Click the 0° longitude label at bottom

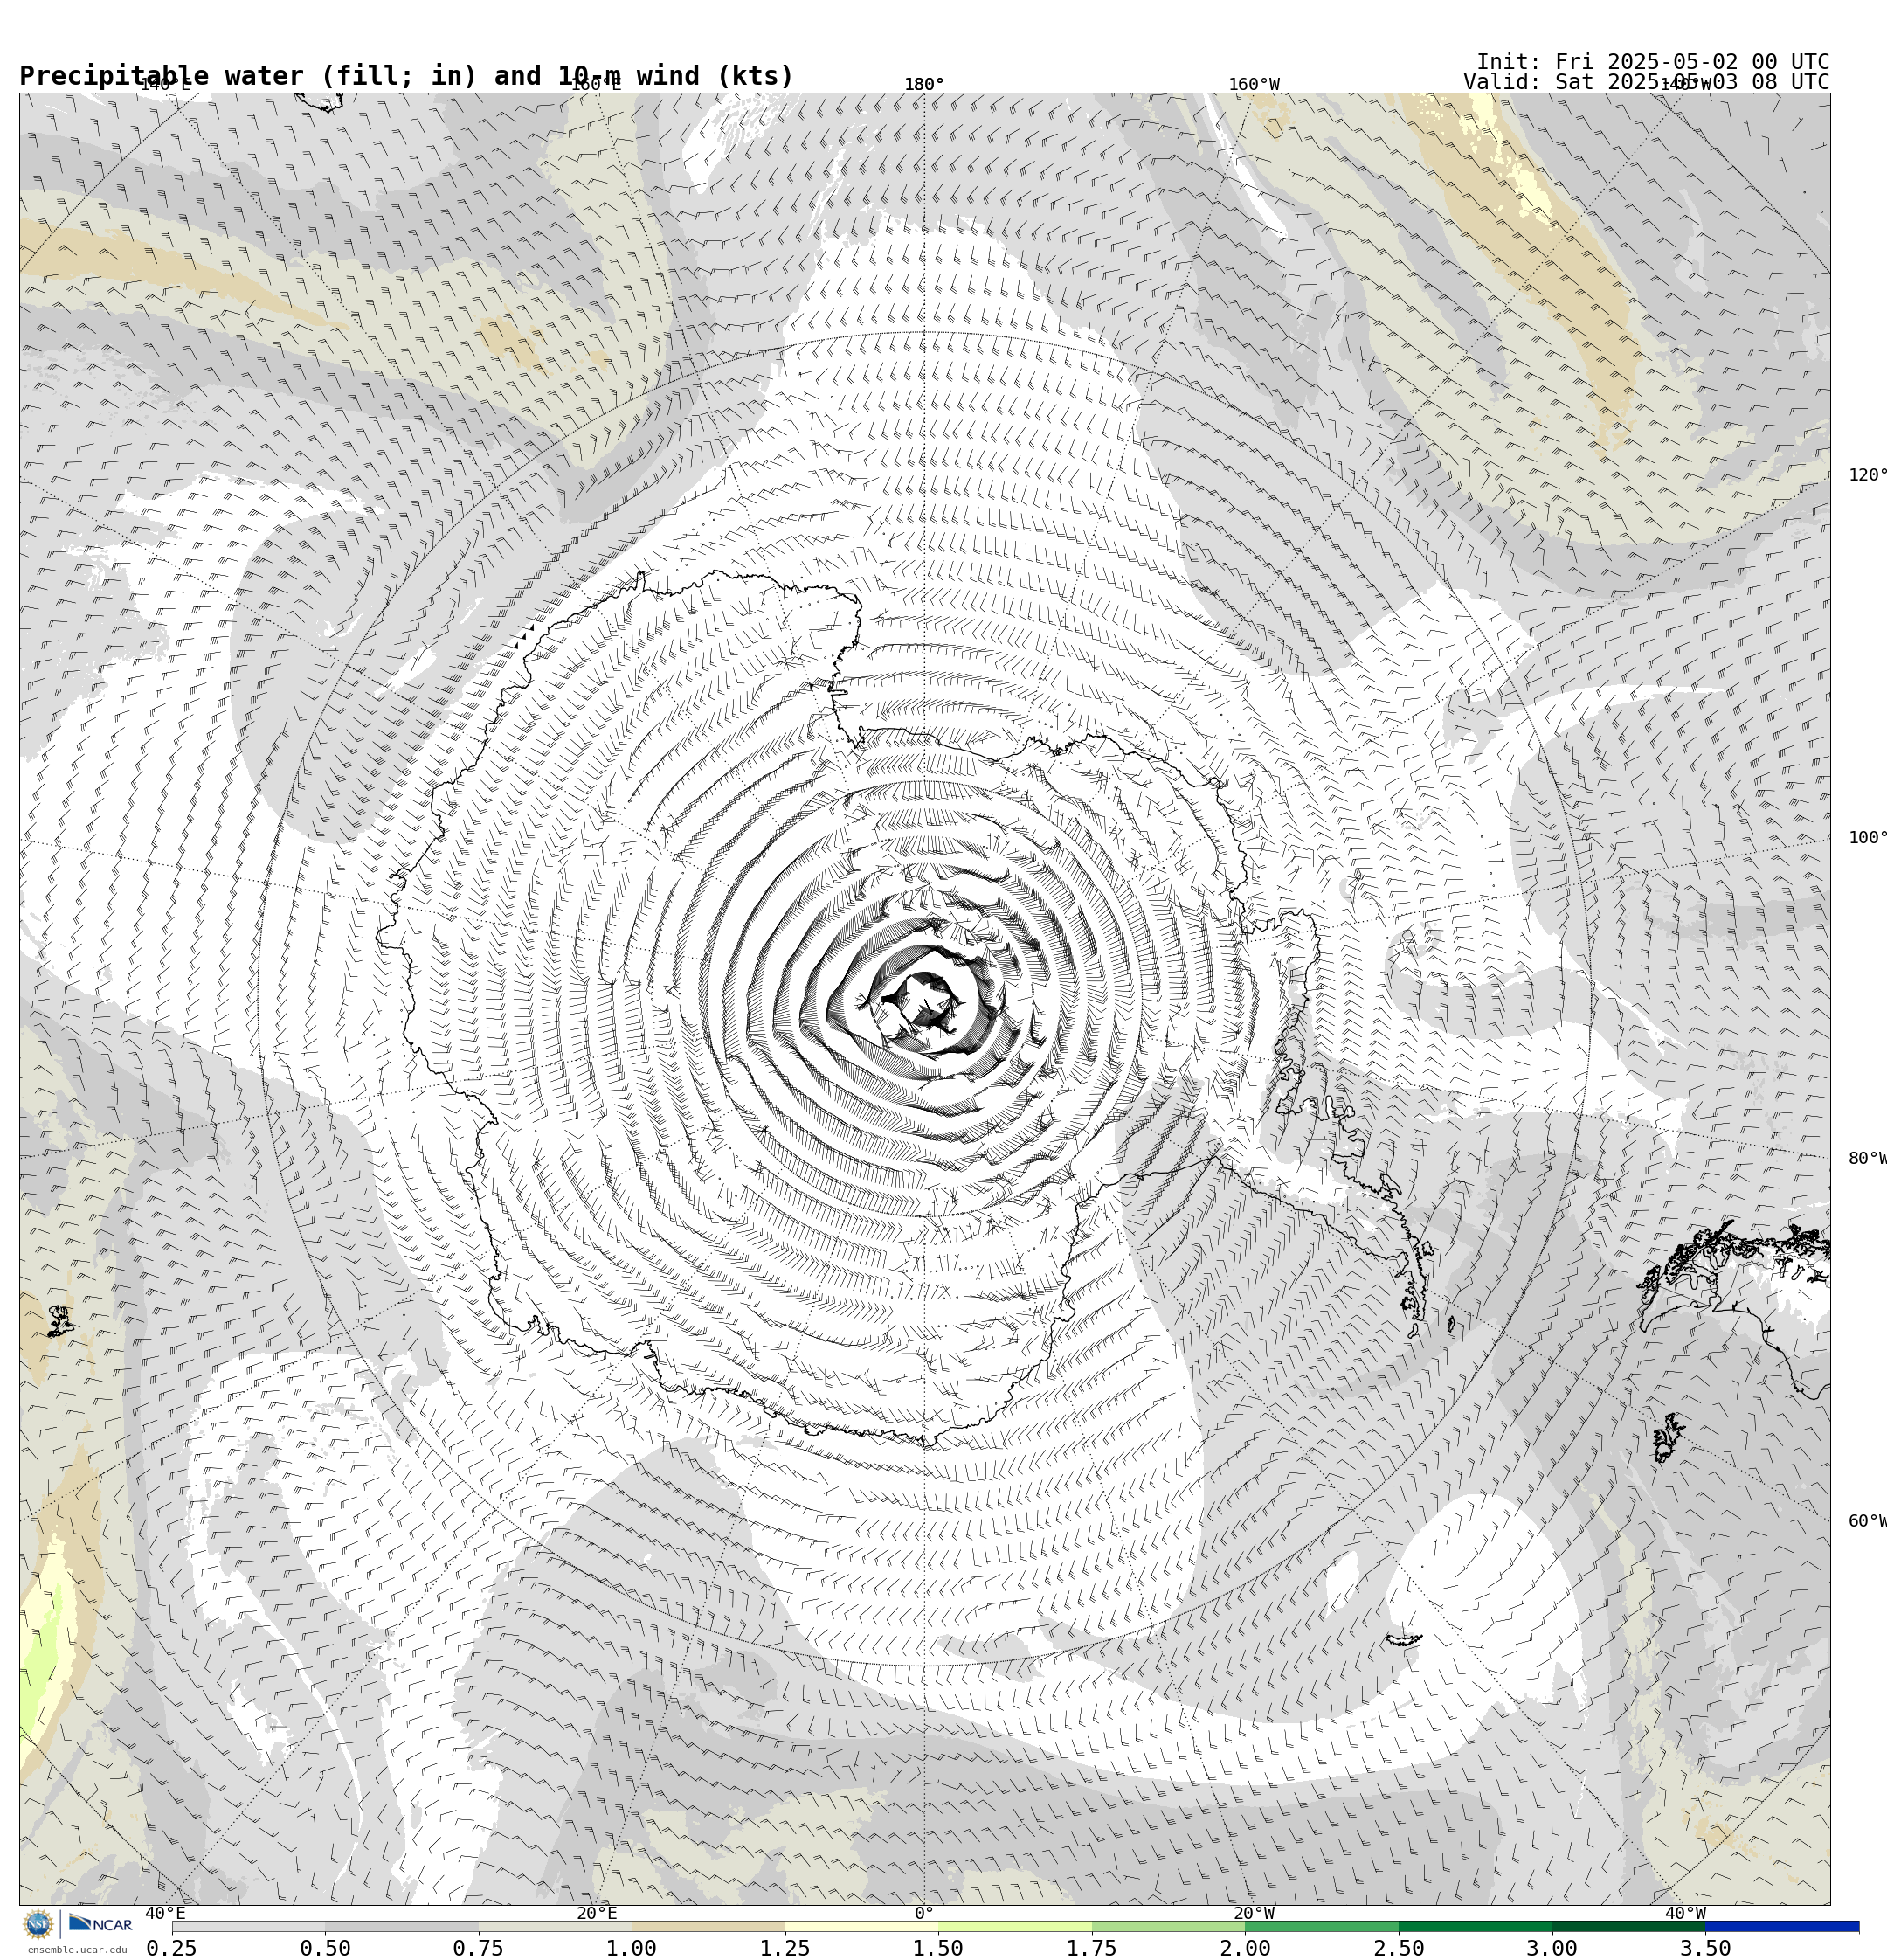(924, 1914)
